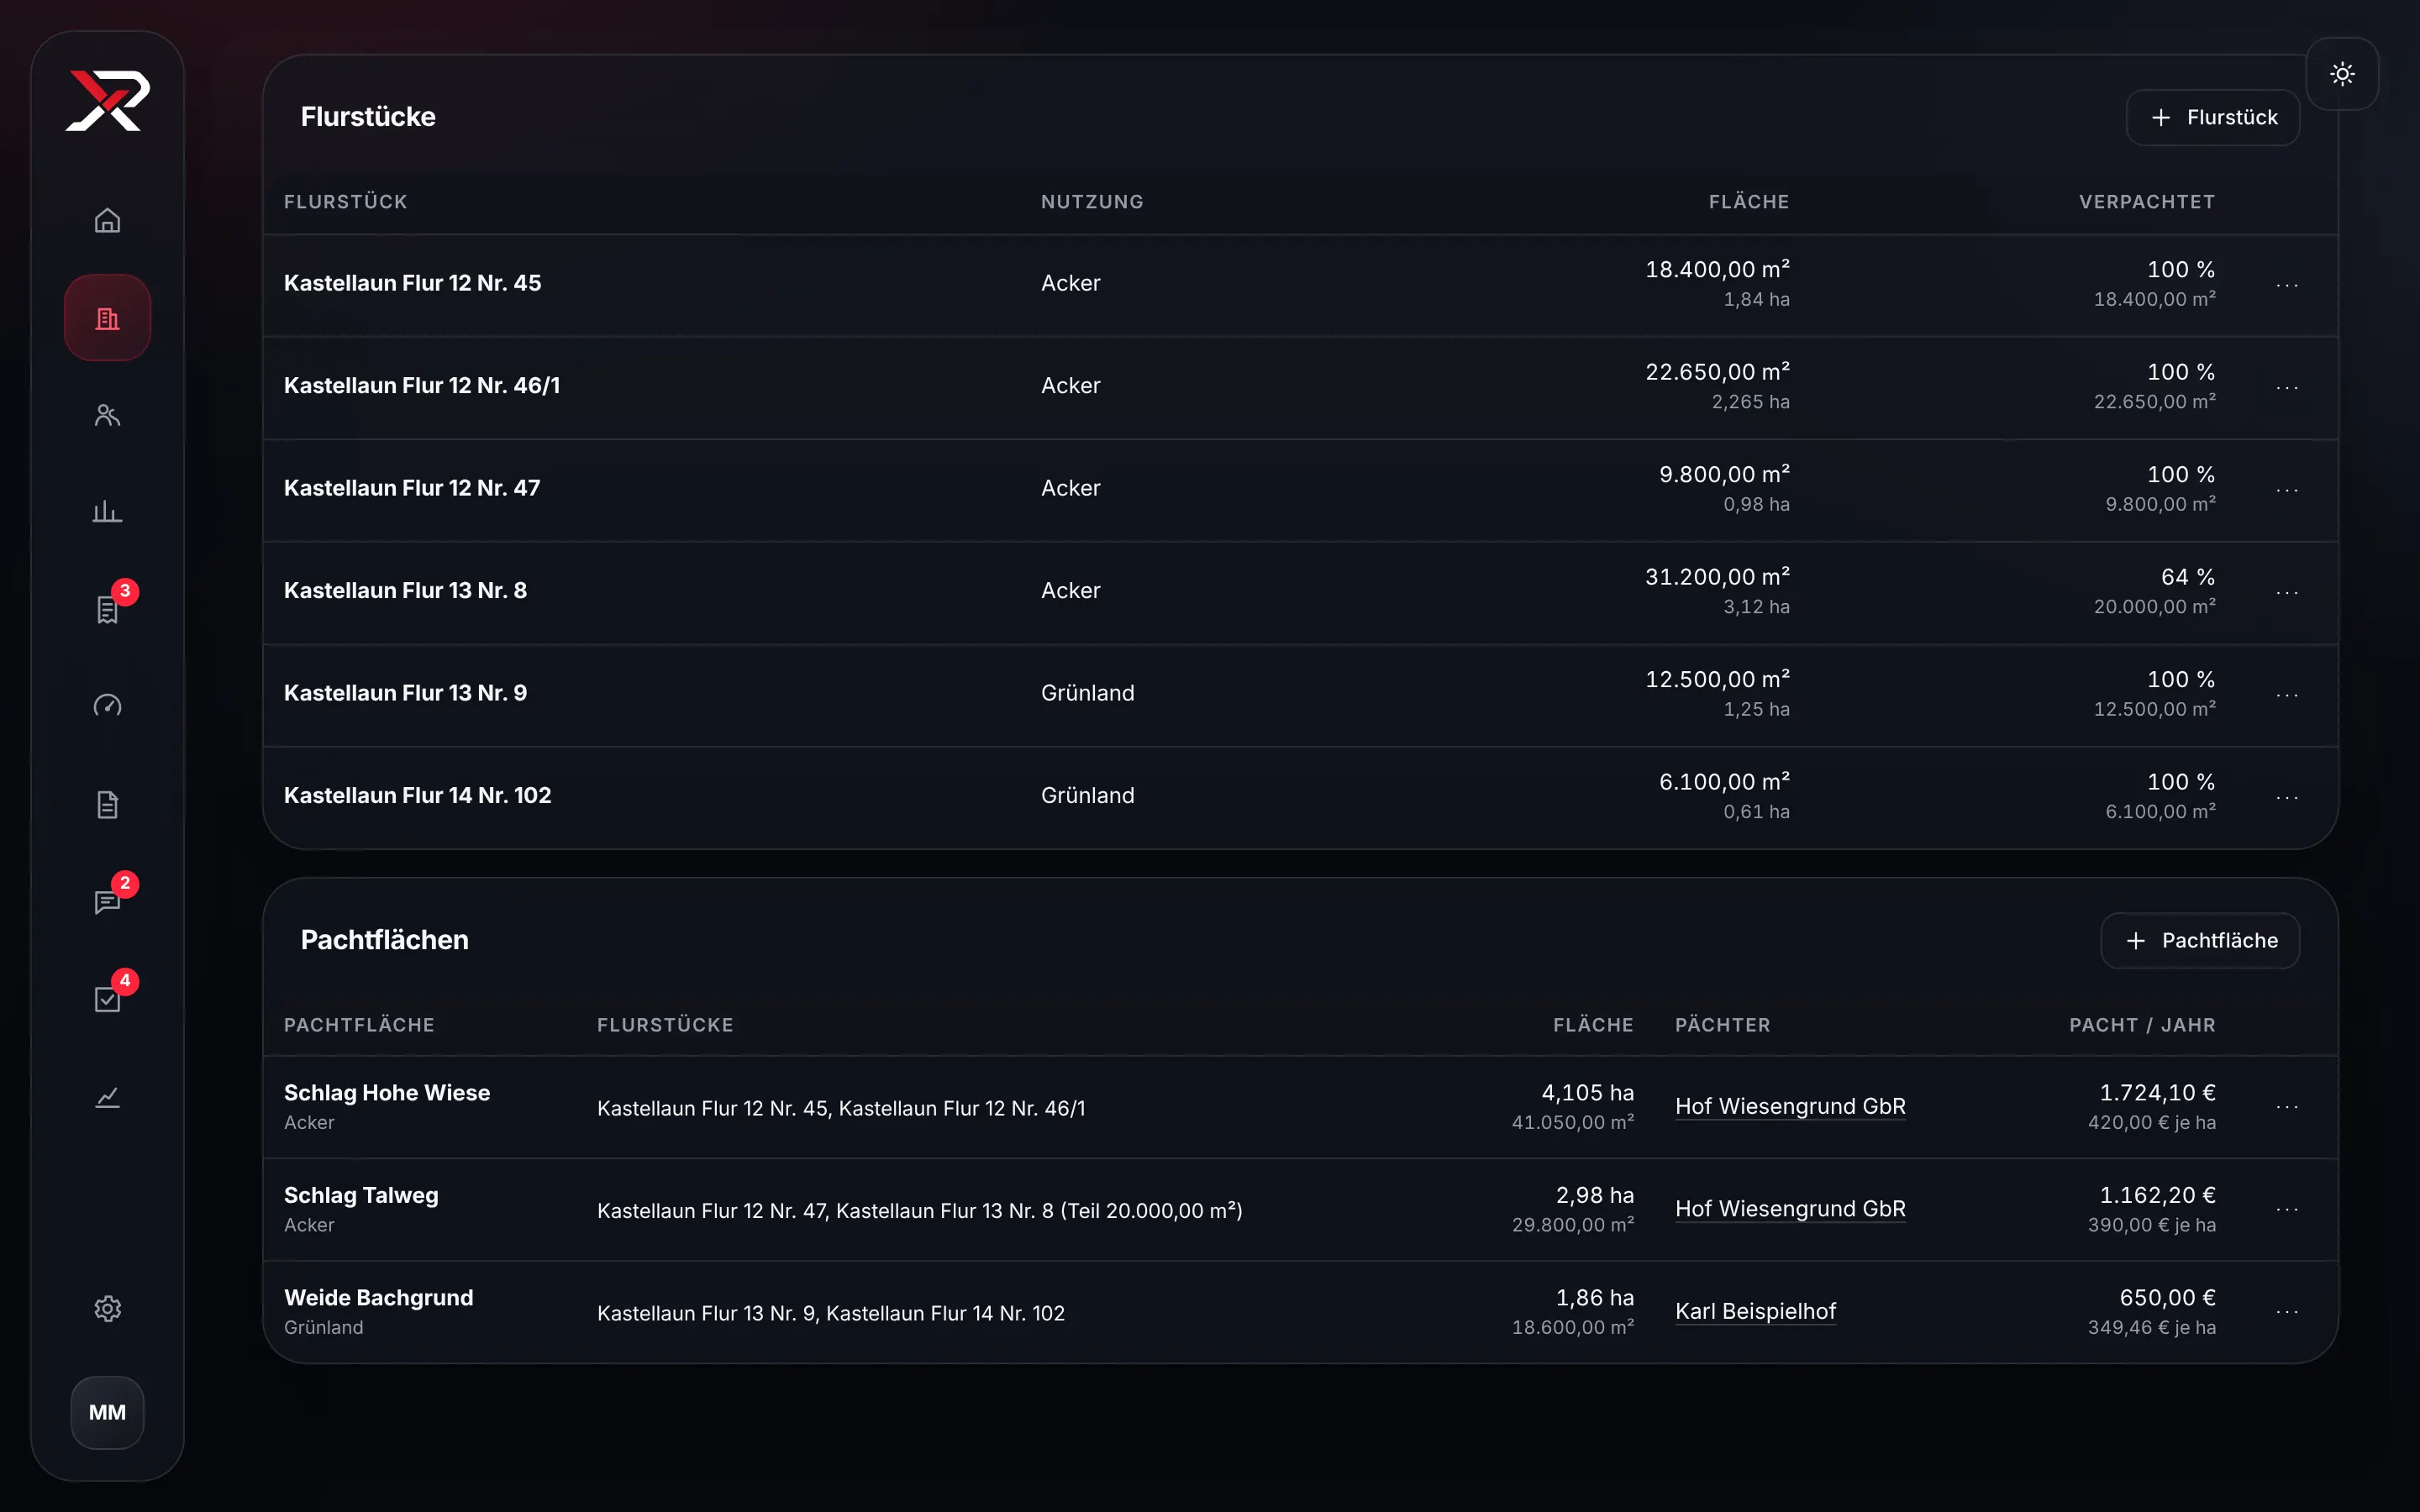Click the Schlag Hohe Wiese name
Viewport: 2420px width, 1512px height.
[387, 1092]
